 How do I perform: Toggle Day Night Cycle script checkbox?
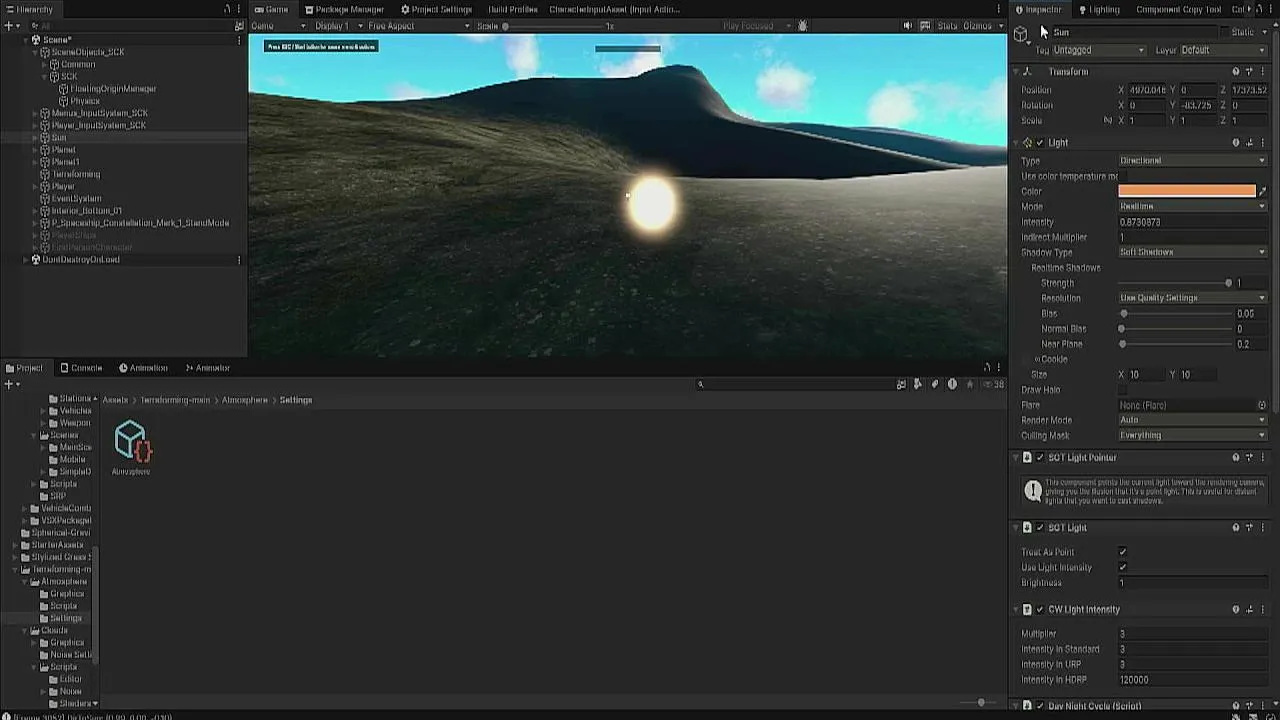pyautogui.click(x=1040, y=706)
